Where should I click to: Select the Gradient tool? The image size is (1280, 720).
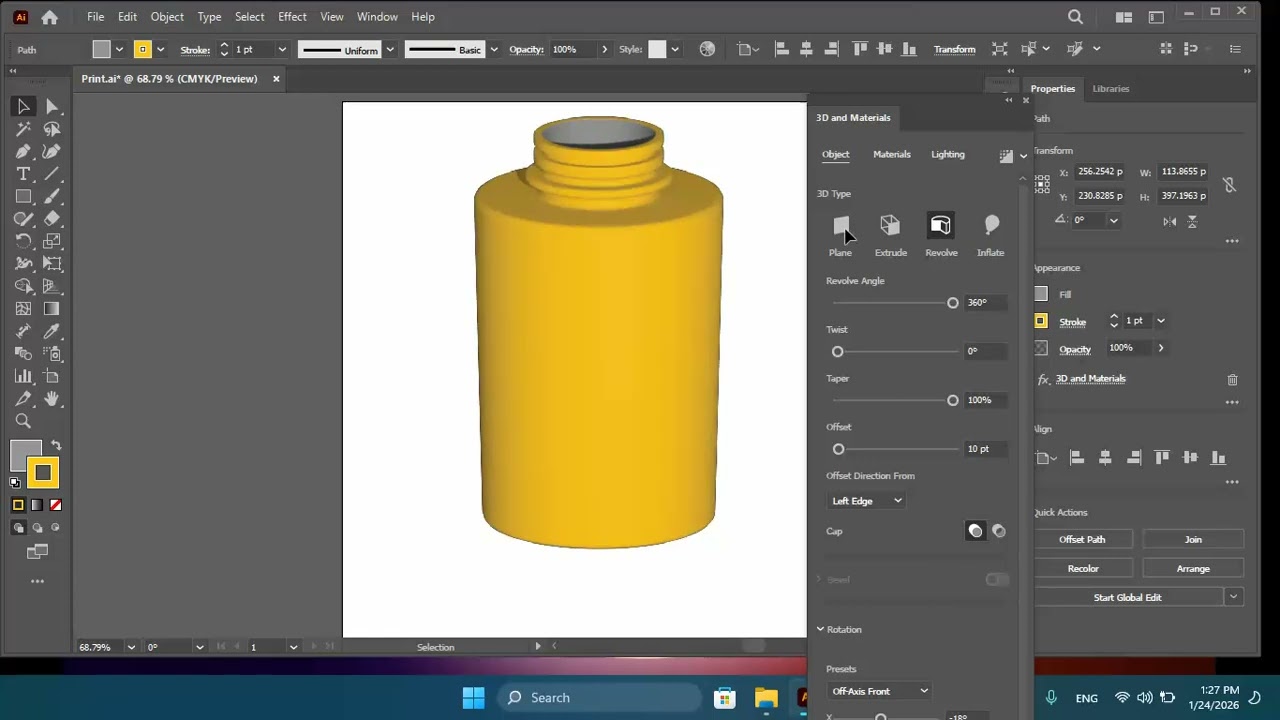coord(52,309)
